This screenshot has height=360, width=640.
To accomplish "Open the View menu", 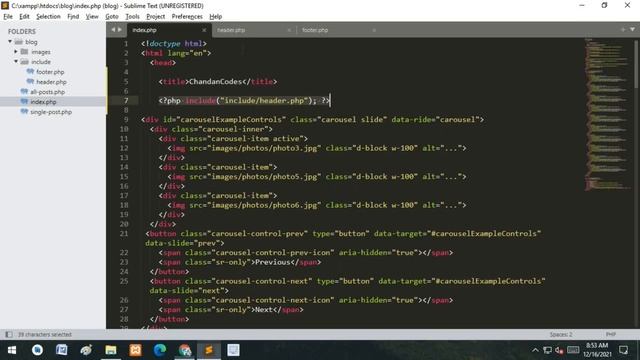I will click(92, 16).
